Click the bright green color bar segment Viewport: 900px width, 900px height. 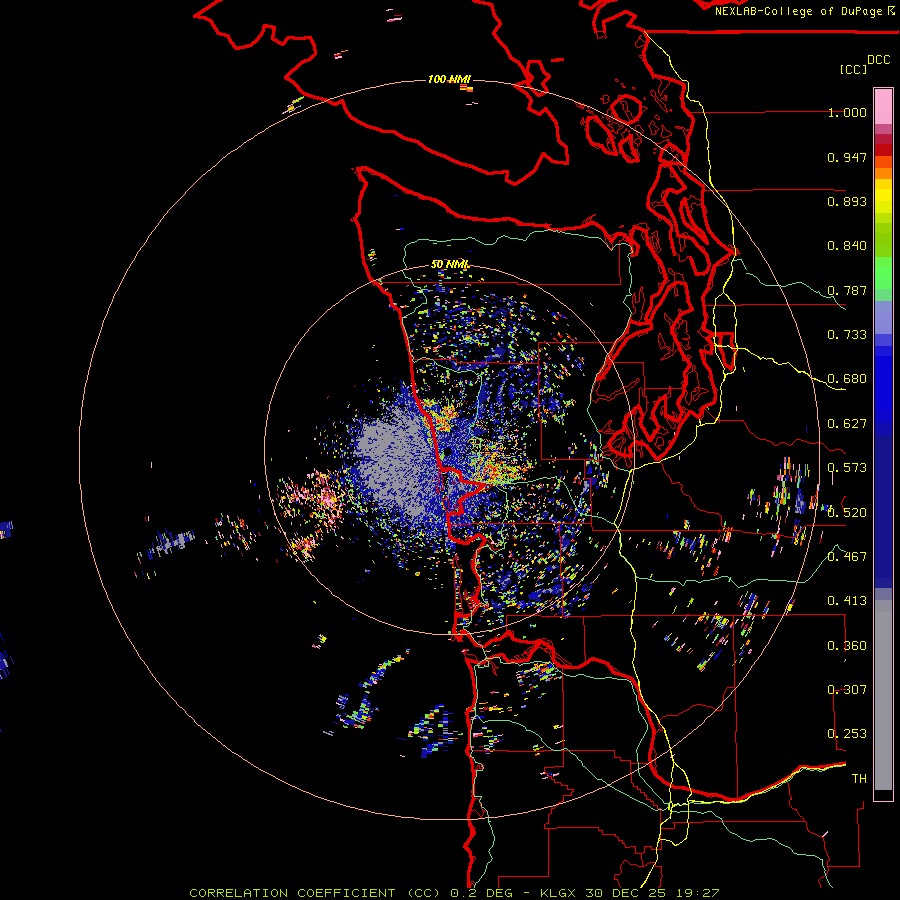click(x=883, y=273)
